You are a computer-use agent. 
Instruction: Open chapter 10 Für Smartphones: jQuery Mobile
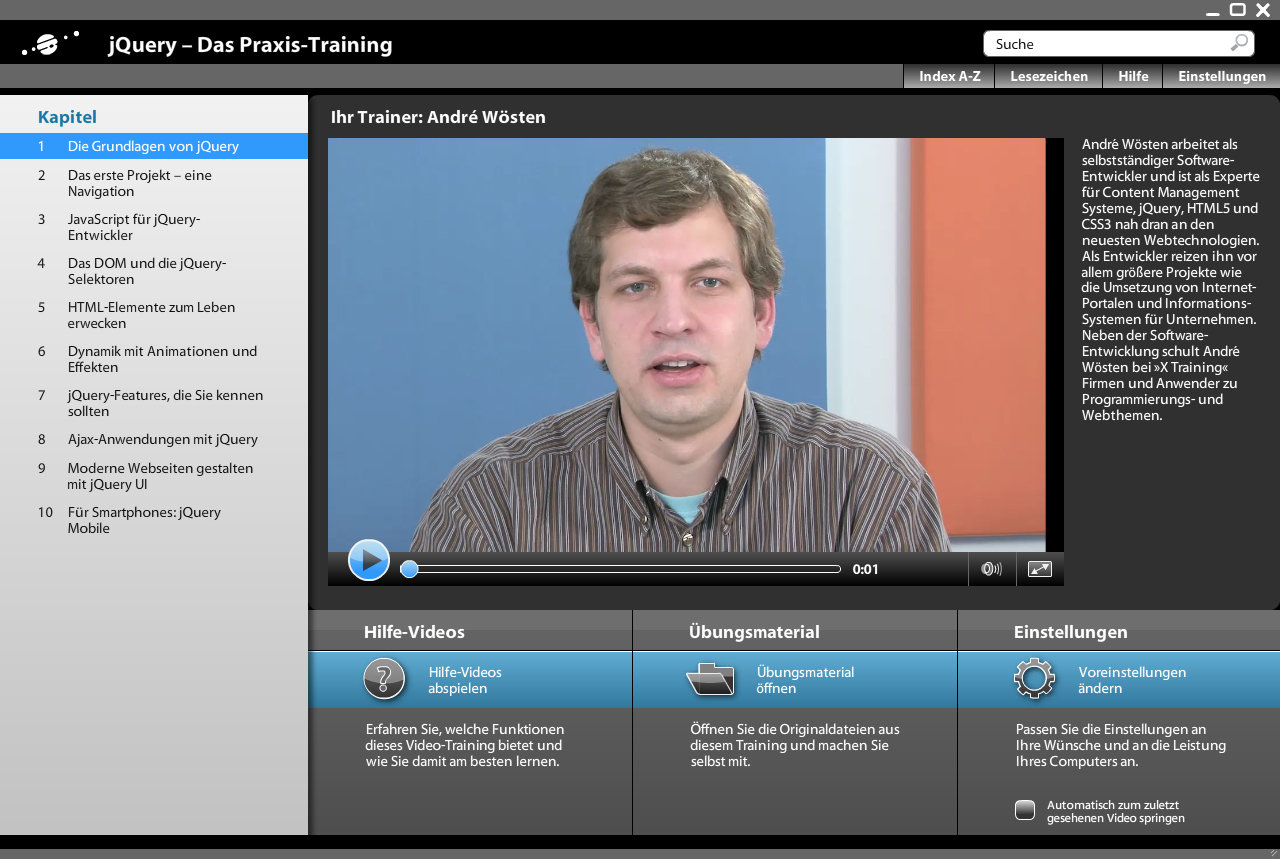coord(144,520)
